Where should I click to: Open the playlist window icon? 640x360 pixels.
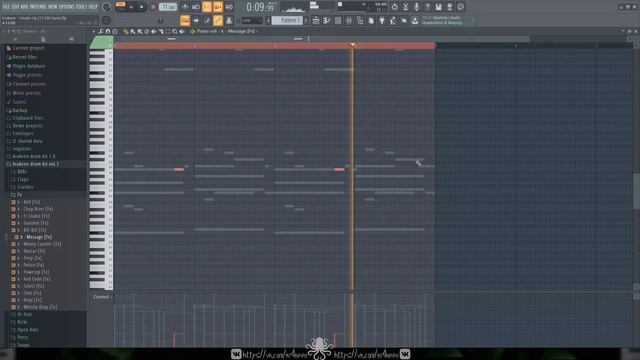[x=316, y=20]
